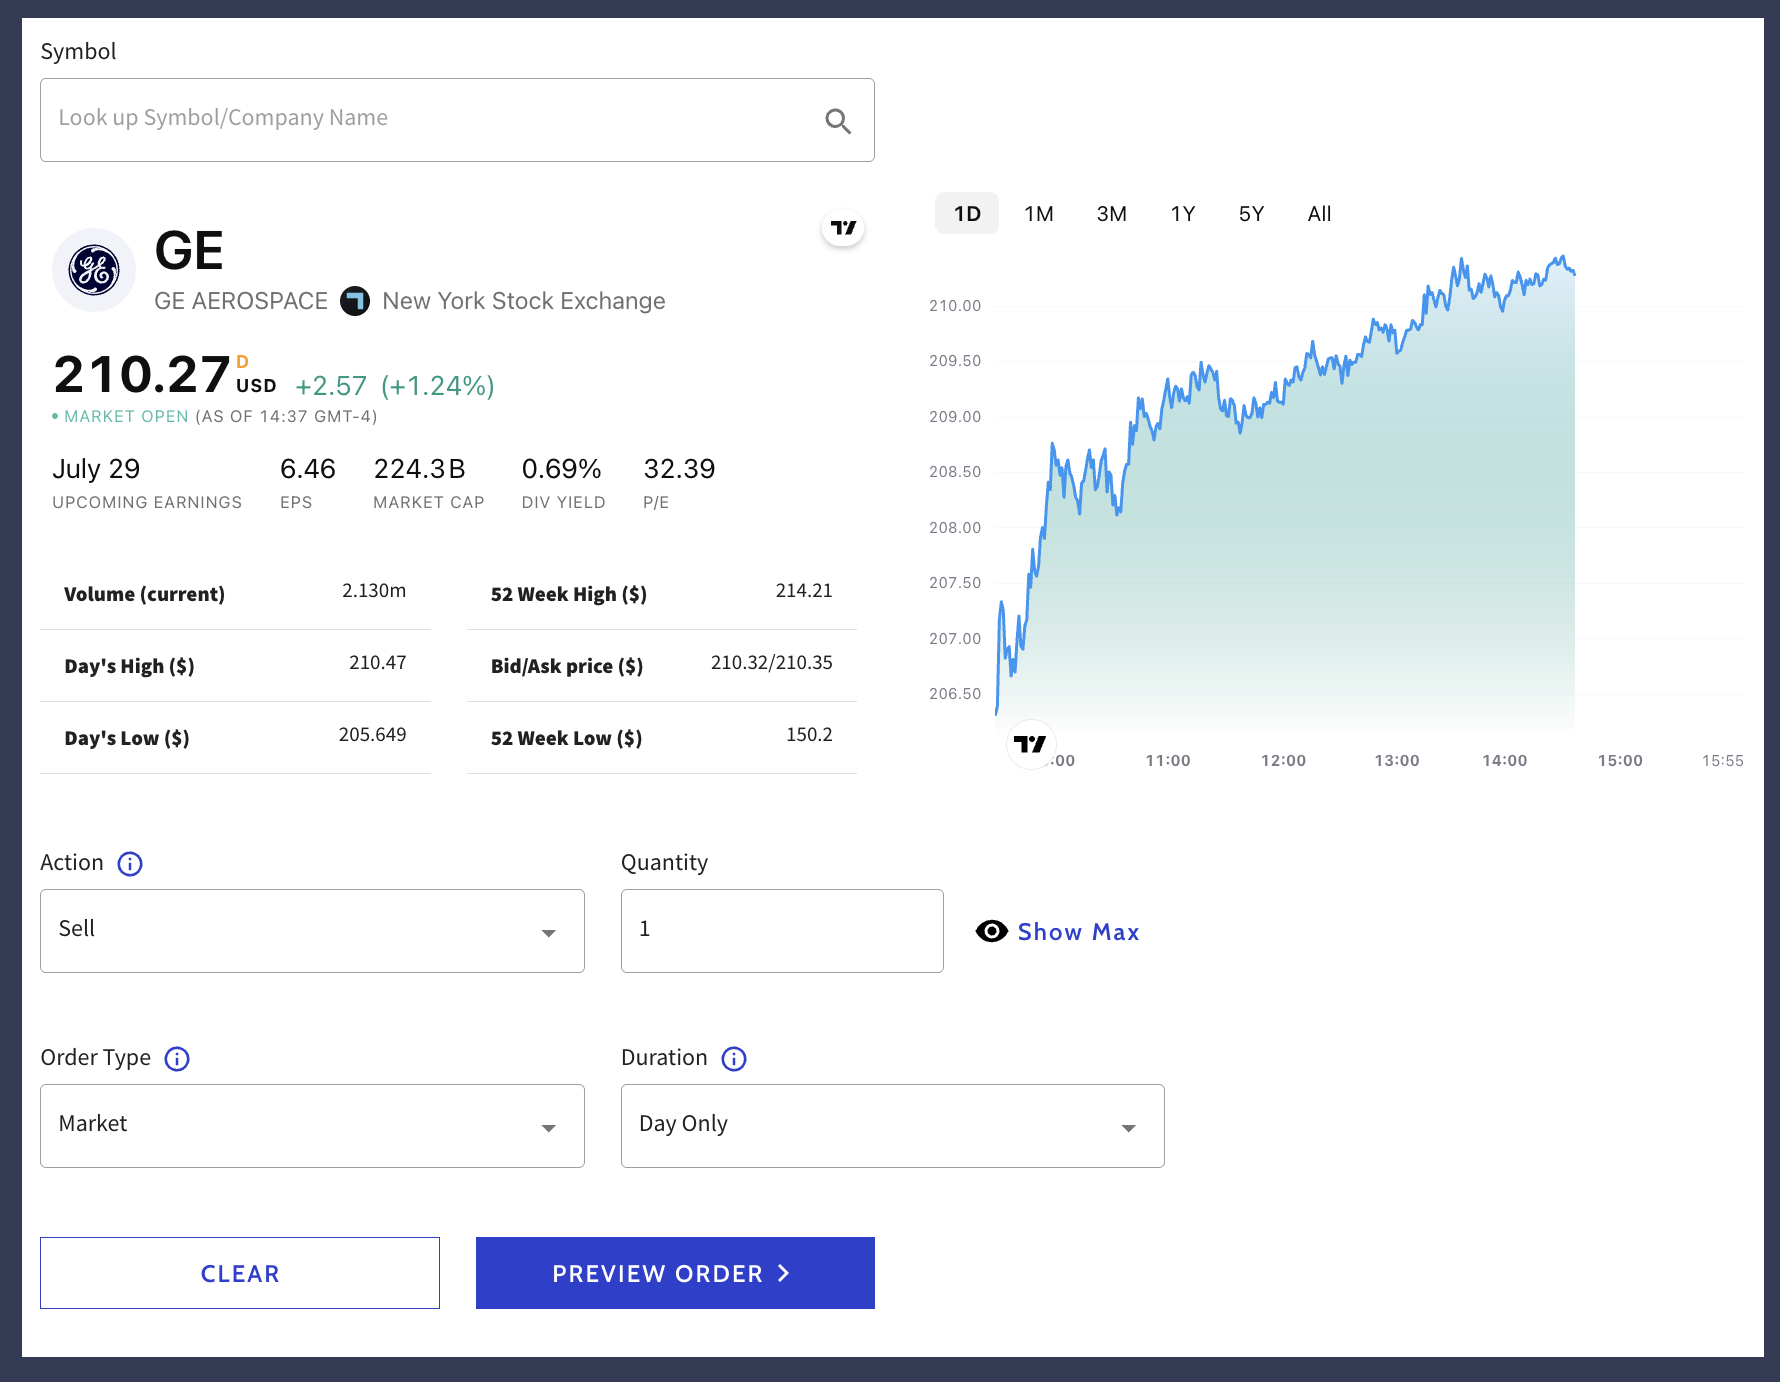Click the GE company logo
Viewport: 1780px width, 1382px height.
pyautogui.click(x=94, y=270)
